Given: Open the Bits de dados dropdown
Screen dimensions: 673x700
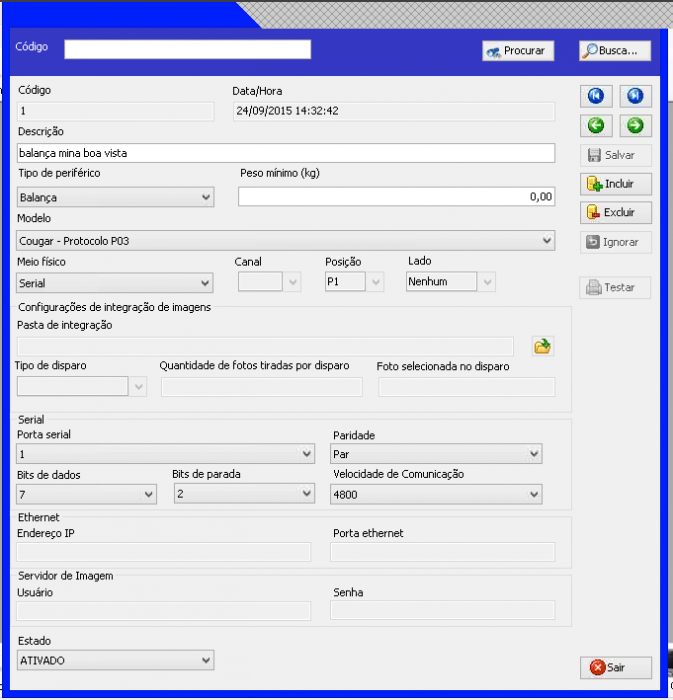Looking at the screenshot, I should (x=87, y=494).
